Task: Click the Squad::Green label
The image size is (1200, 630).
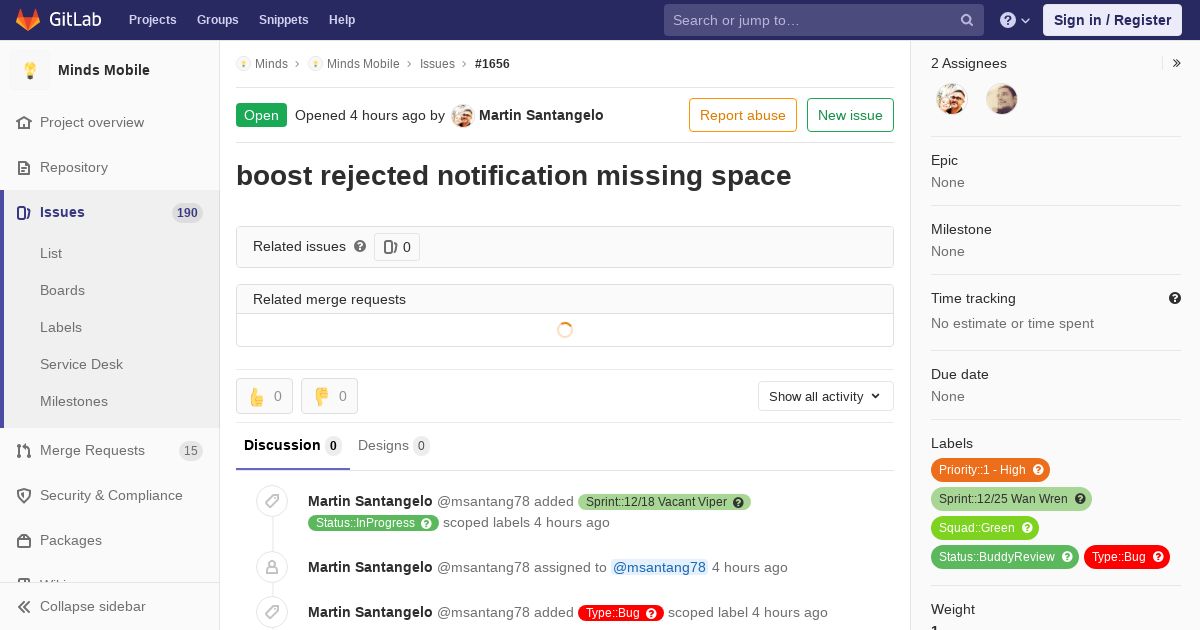Action: click(x=985, y=528)
